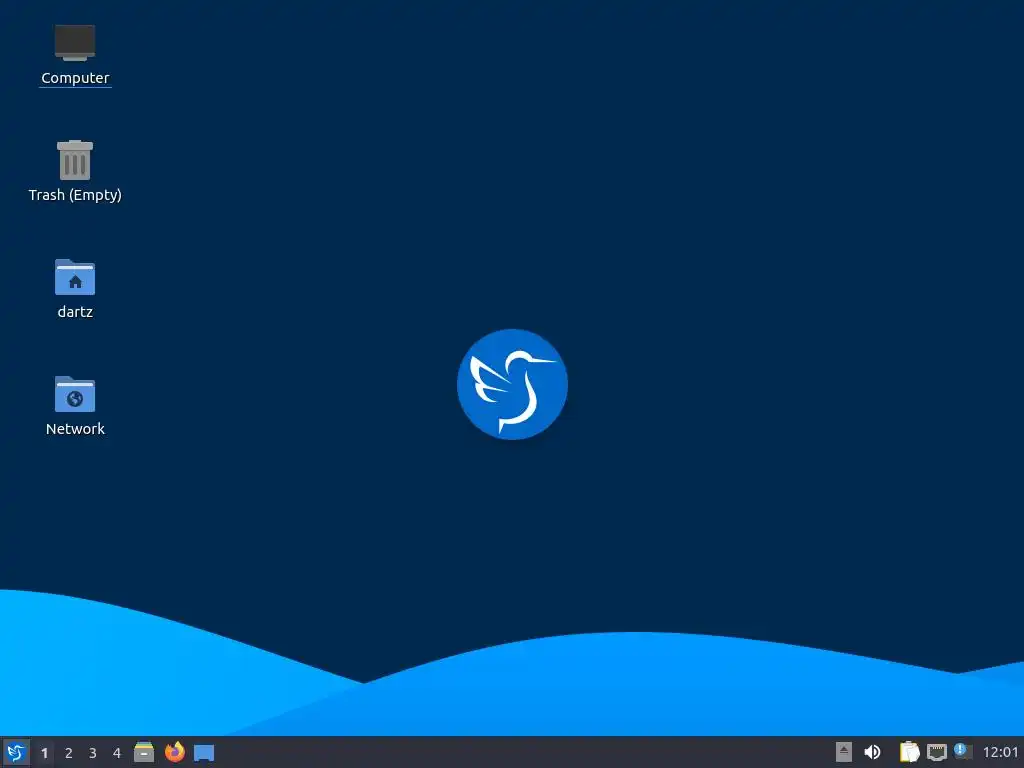Open the clipboard manager tray icon
Screen dimensions: 1024x768
[909, 752]
